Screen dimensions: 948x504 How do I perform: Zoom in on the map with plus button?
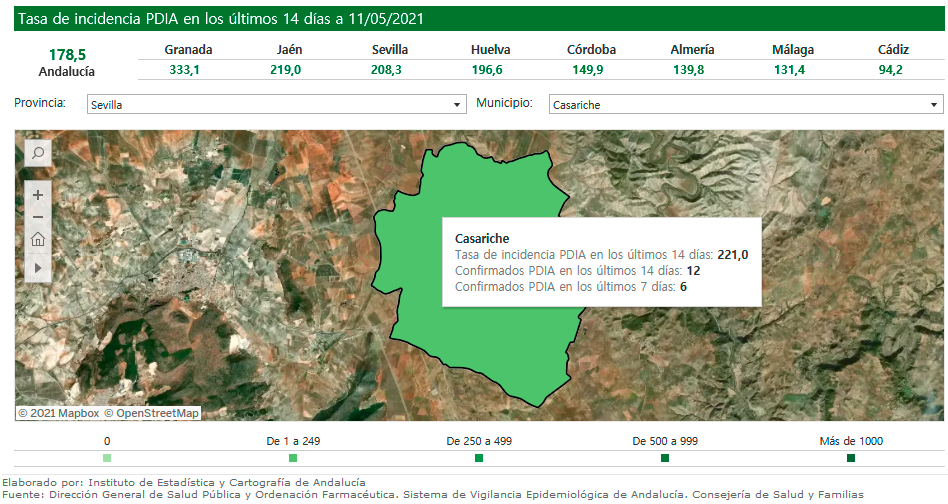coord(37,195)
